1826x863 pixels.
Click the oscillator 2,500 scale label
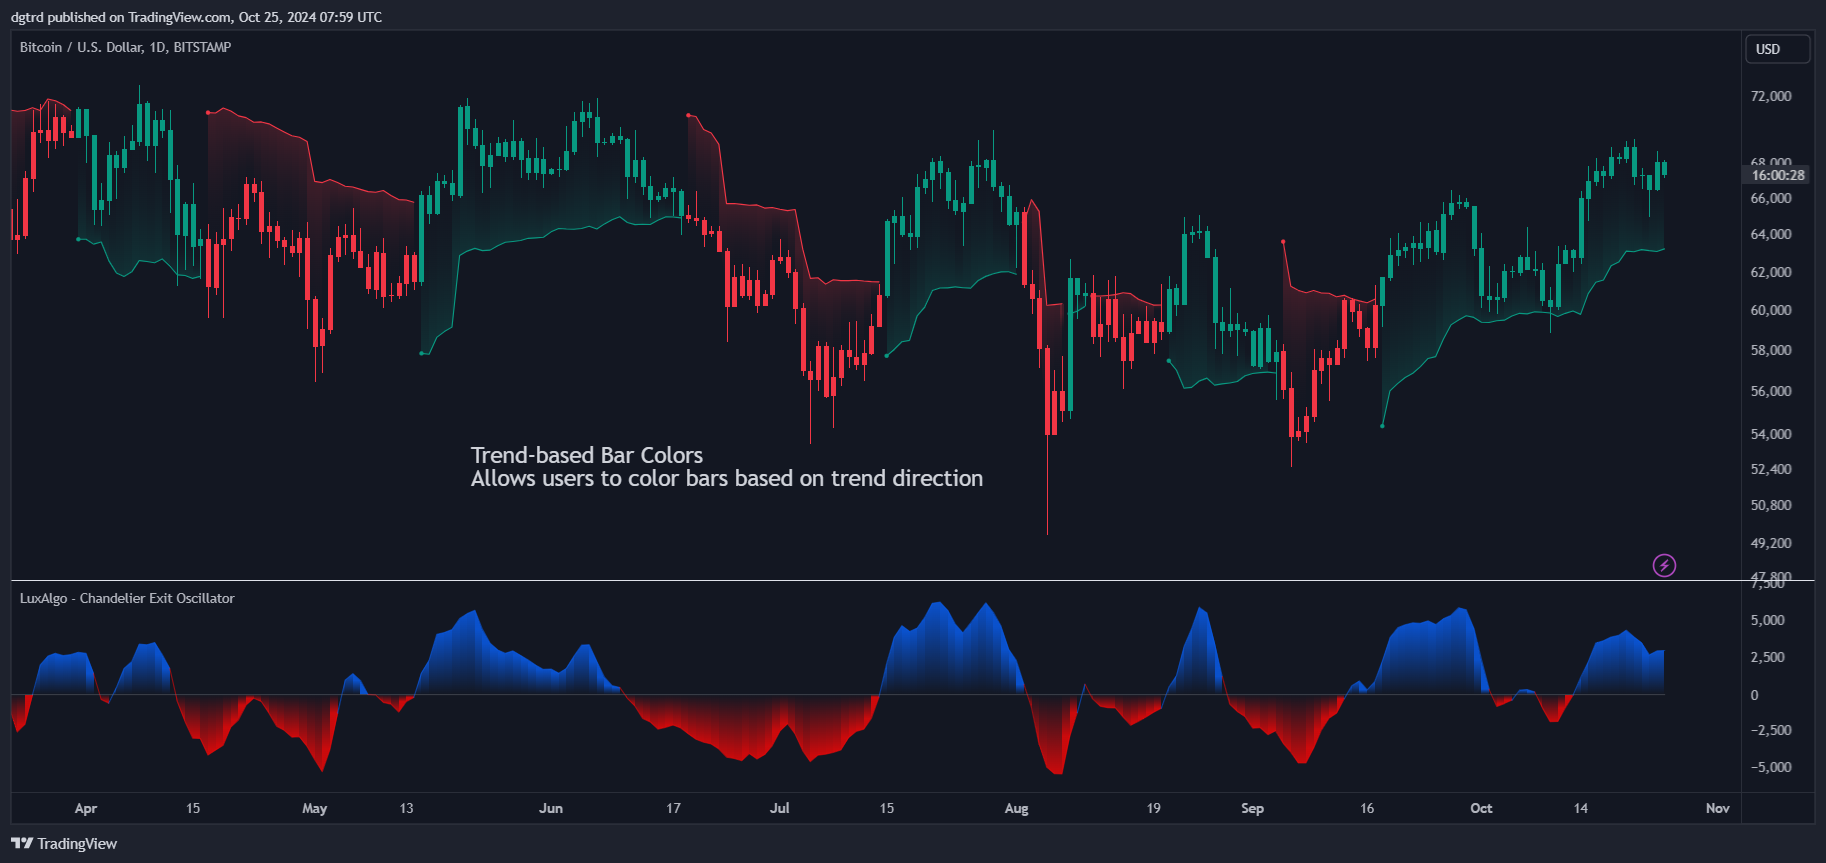[x=1768, y=657]
